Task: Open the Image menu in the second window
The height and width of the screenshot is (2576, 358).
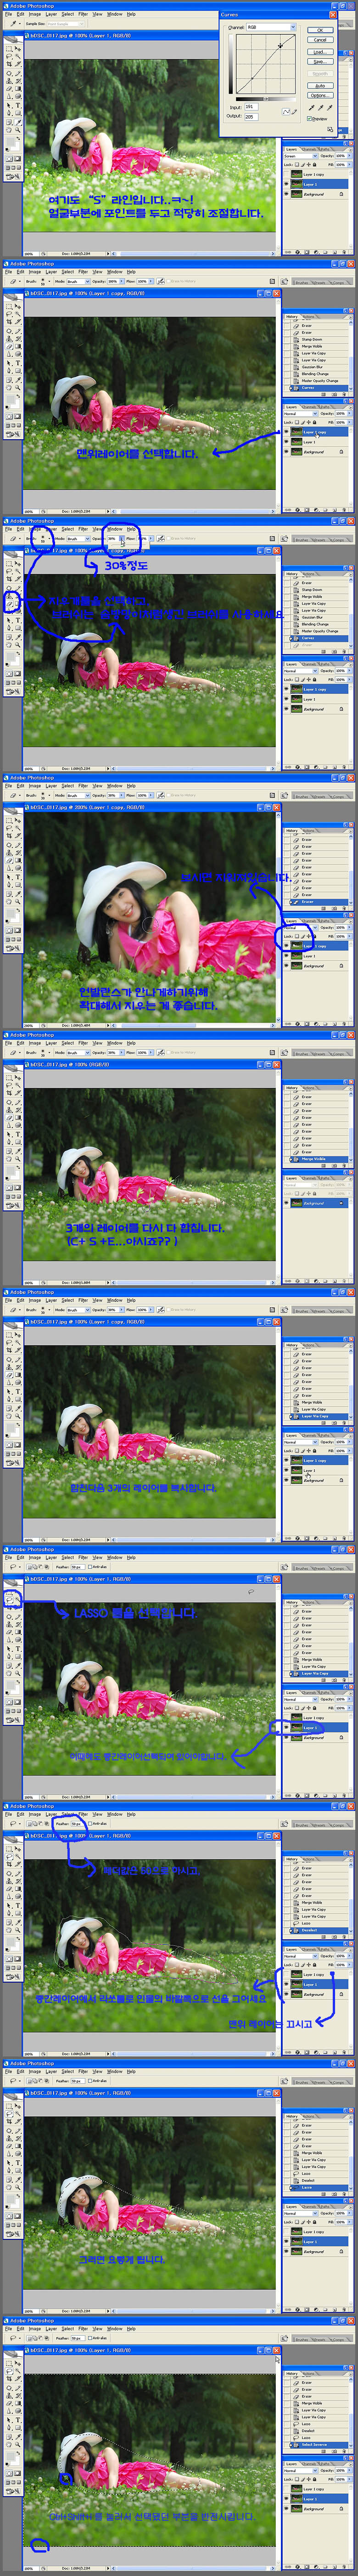Action: (34, 271)
